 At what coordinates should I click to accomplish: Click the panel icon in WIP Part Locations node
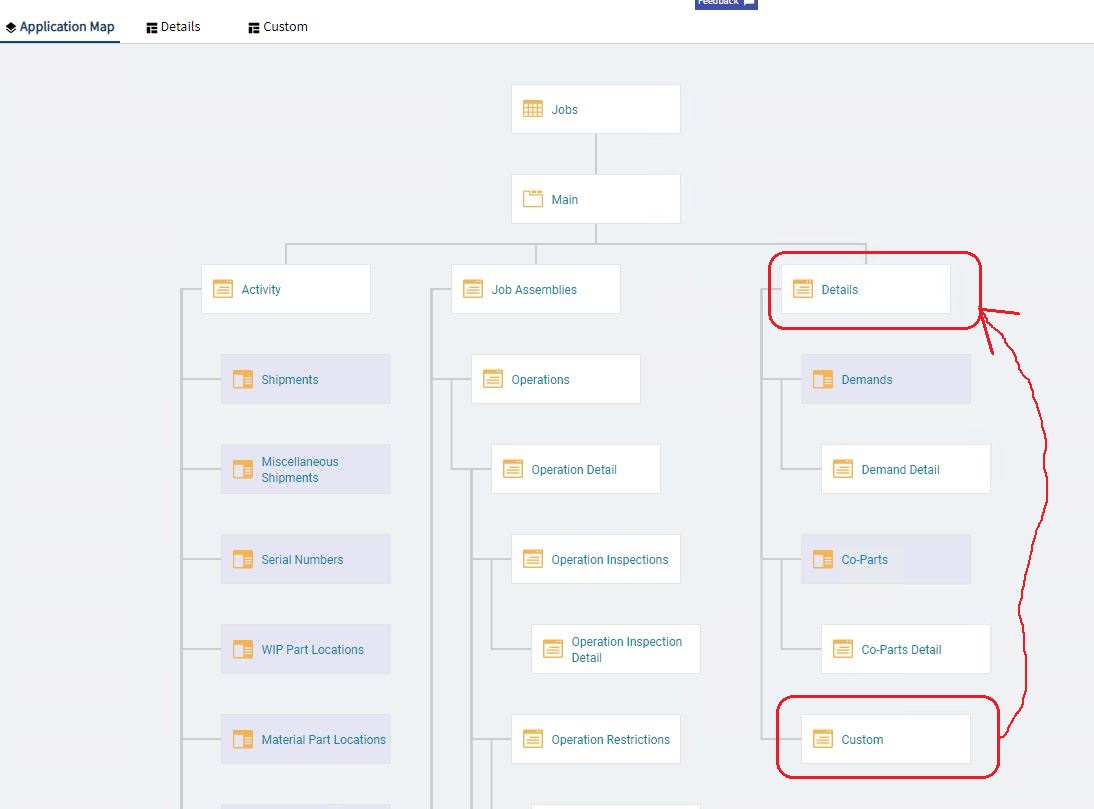click(243, 649)
